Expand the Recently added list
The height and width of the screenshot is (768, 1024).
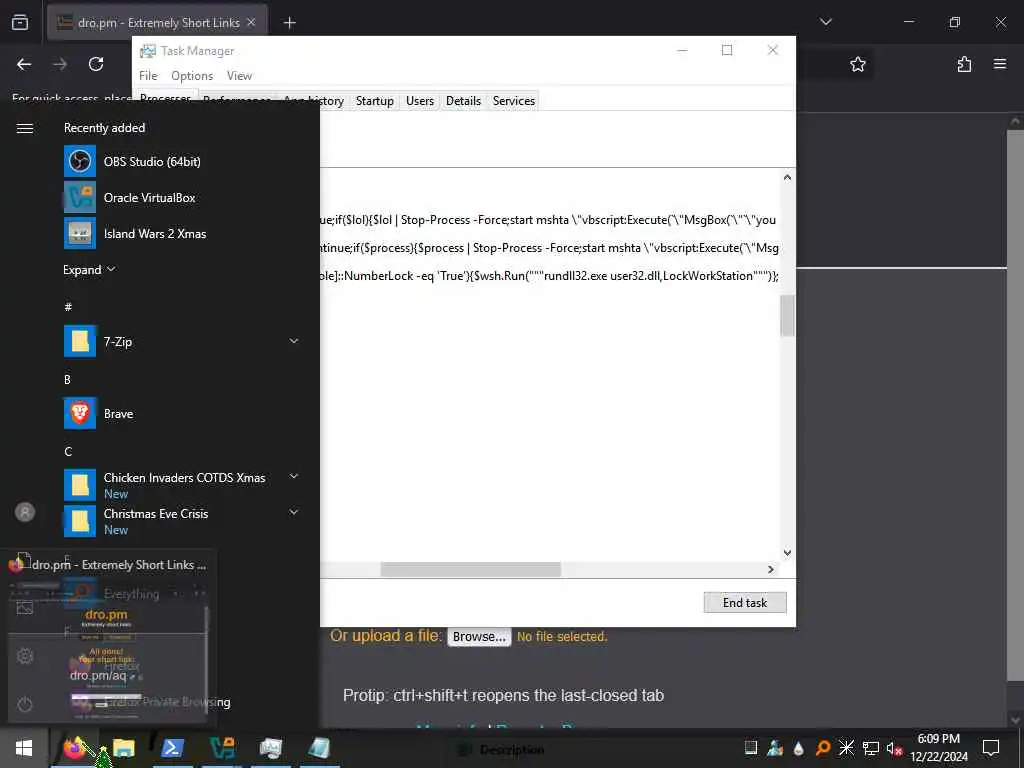(89, 270)
